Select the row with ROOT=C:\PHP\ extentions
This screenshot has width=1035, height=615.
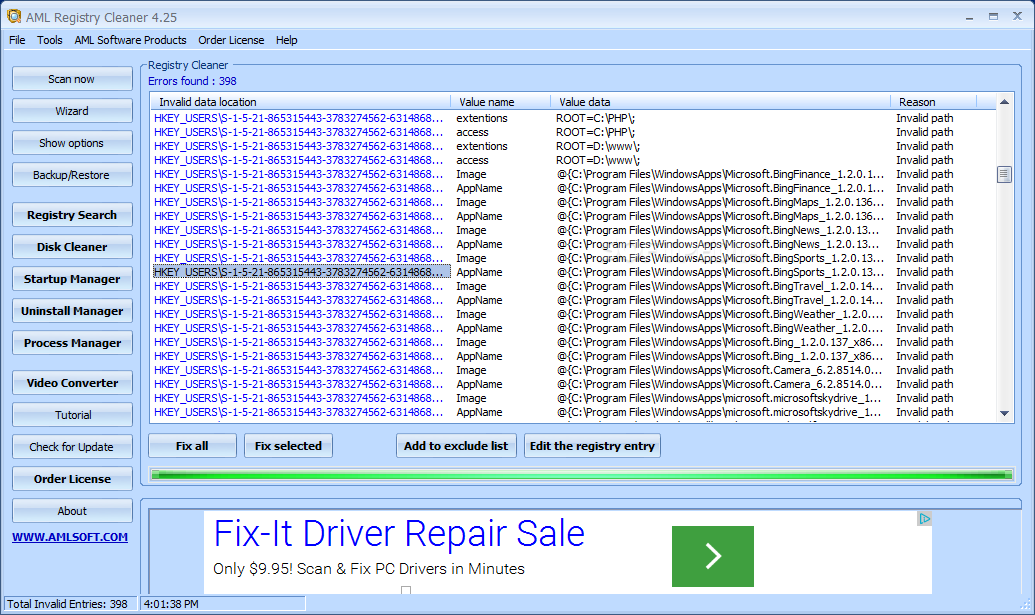tap(573, 118)
